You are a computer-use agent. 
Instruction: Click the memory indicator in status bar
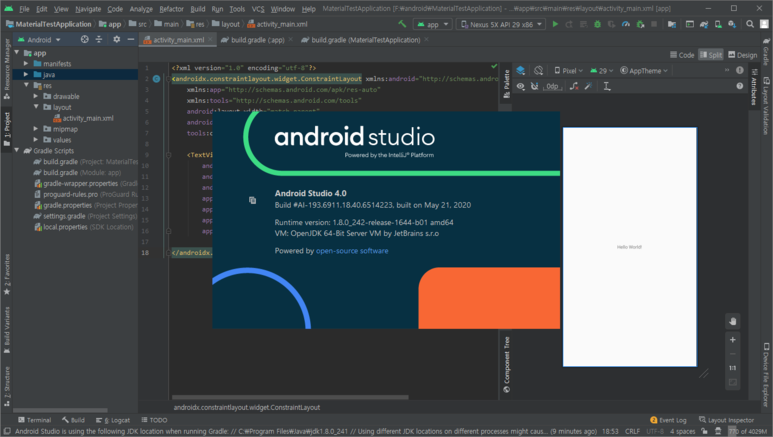[x=748, y=431]
